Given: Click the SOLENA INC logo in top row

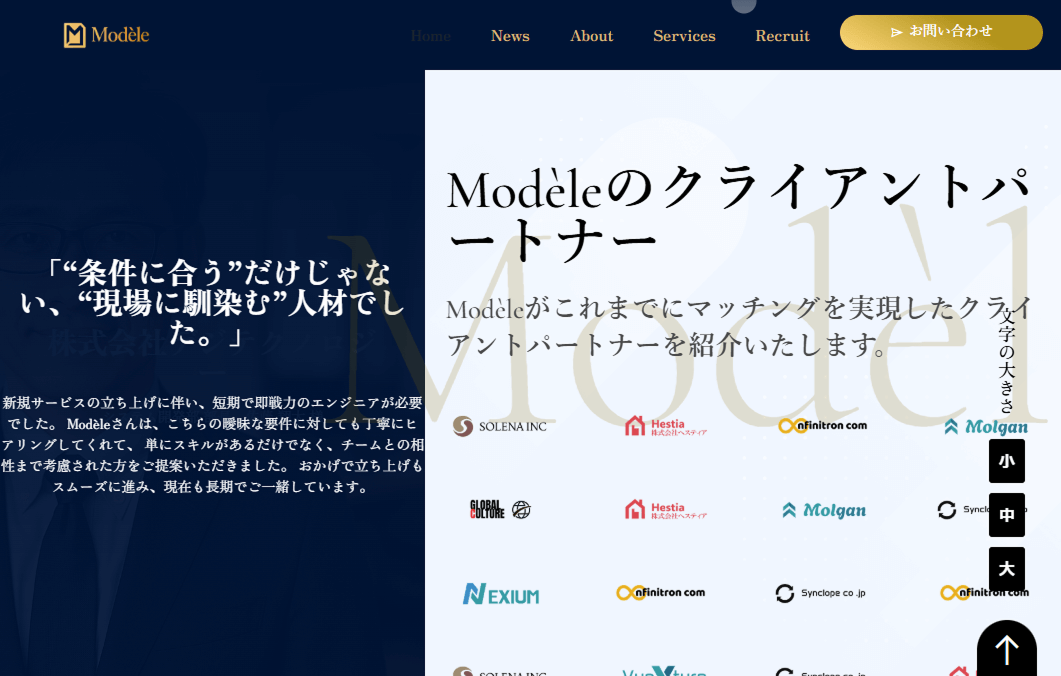Looking at the screenshot, I should pyautogui.click(x=499, y=426).
